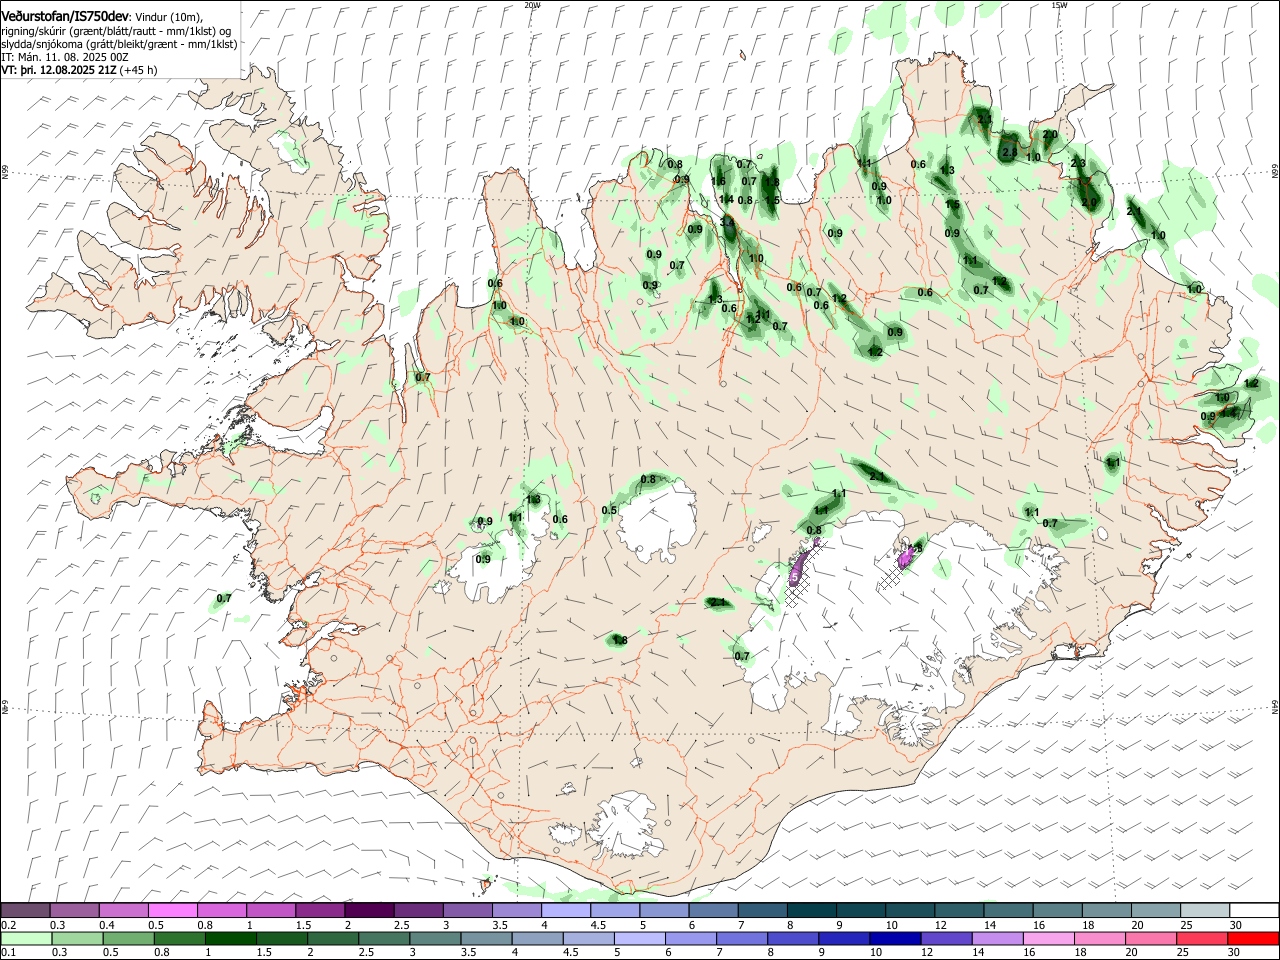
Task: Select the snow legend swatch labeled 4
Action: click(x=564, y=911)
